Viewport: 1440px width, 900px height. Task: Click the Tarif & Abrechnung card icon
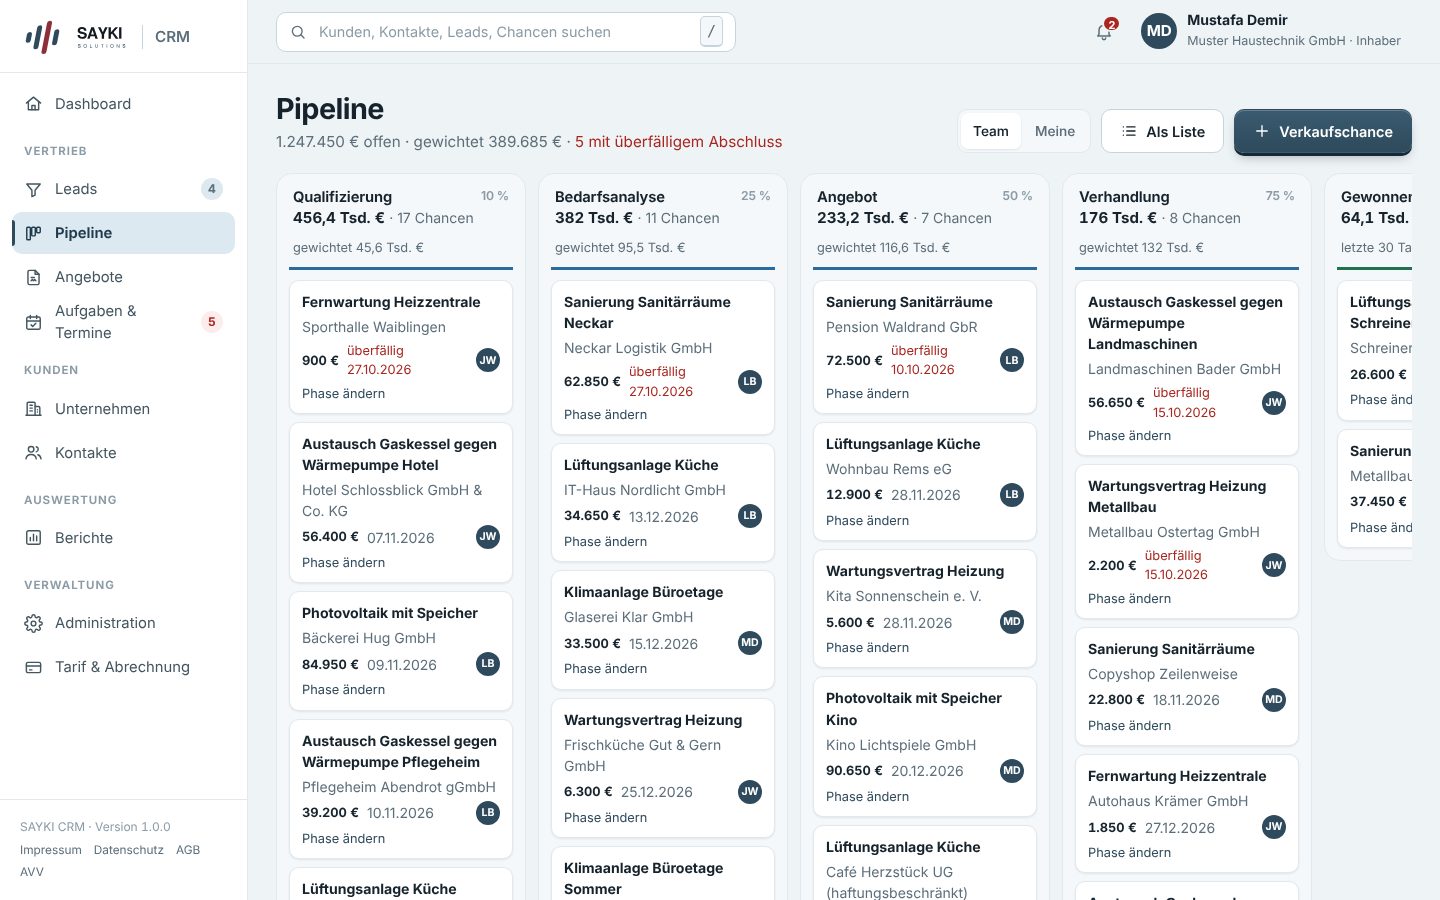[34, 667]
